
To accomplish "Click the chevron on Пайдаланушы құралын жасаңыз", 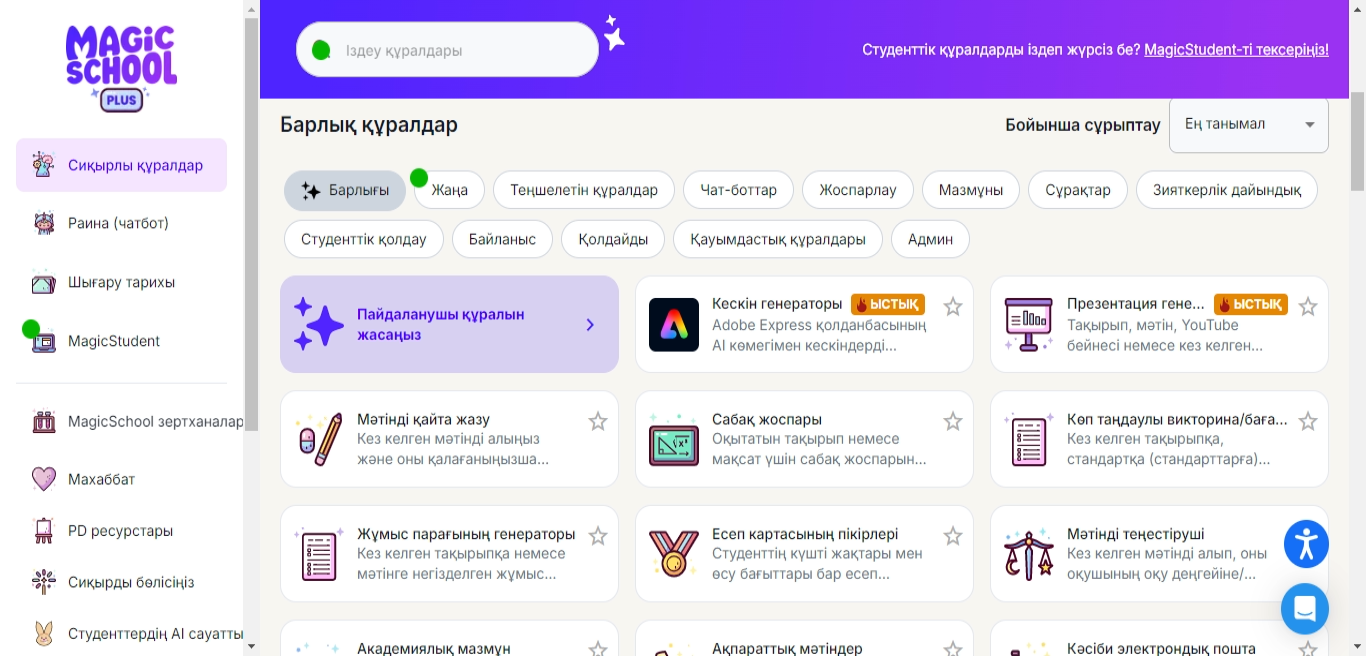I will coord(590,325).
